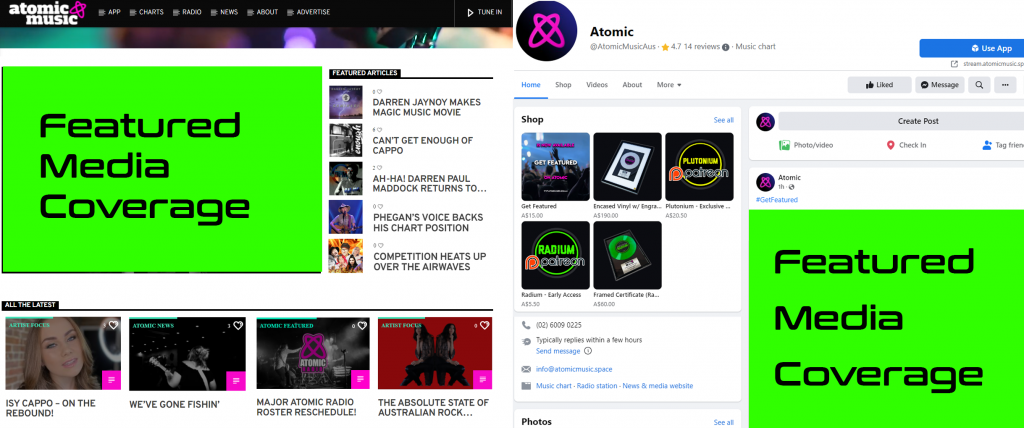Viewport: 1024px width, 428px height.
Task: Select the Home tab on Facebook page
Action: [531, 85]
